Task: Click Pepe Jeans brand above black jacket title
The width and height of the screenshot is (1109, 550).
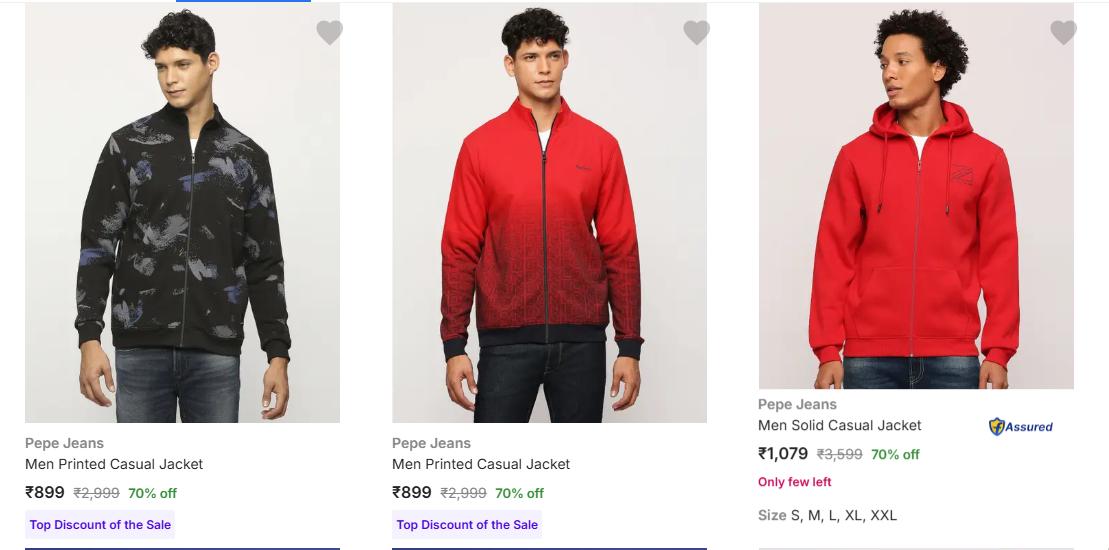Action: (x=64, y=443)
